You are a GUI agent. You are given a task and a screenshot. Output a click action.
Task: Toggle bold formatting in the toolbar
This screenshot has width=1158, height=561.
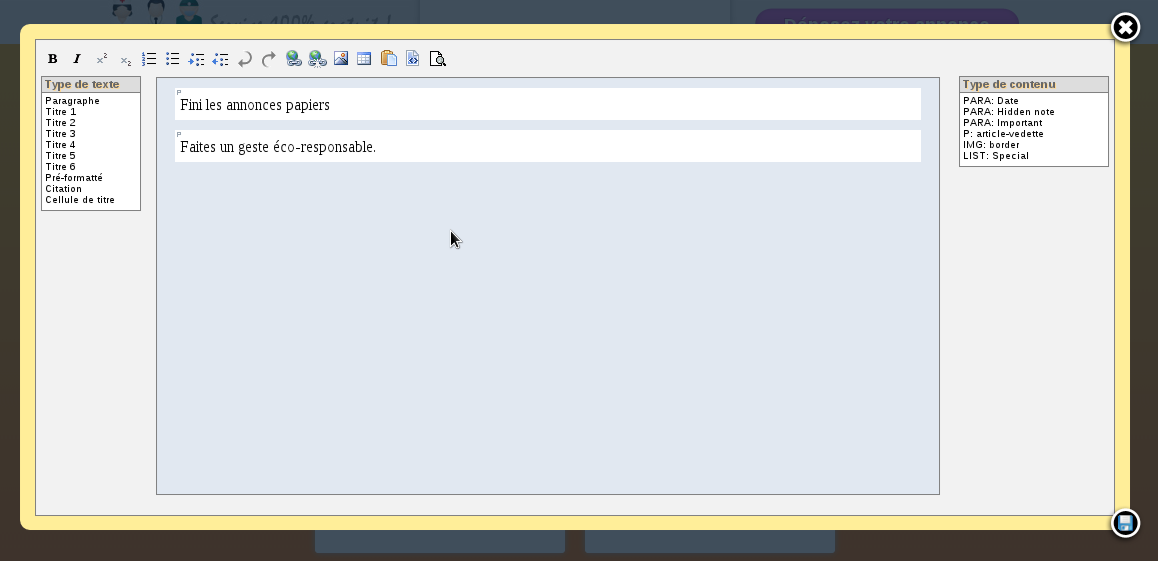pos(53,59)
